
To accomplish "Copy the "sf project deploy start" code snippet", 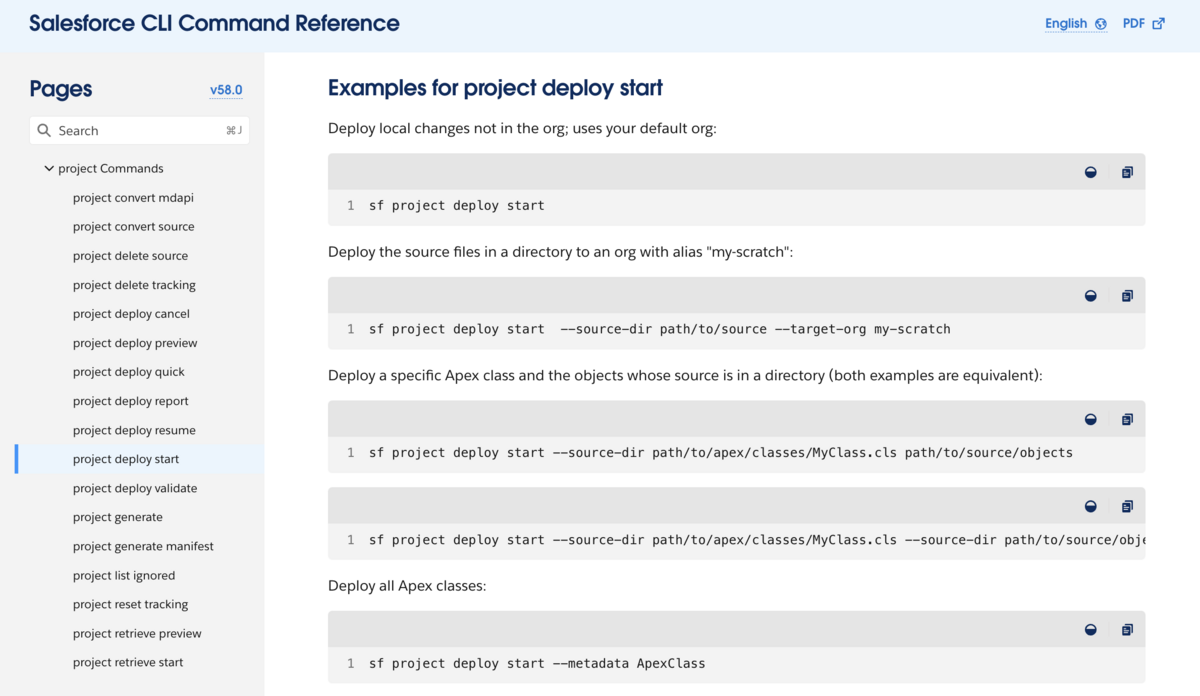I will point(1127,171).
